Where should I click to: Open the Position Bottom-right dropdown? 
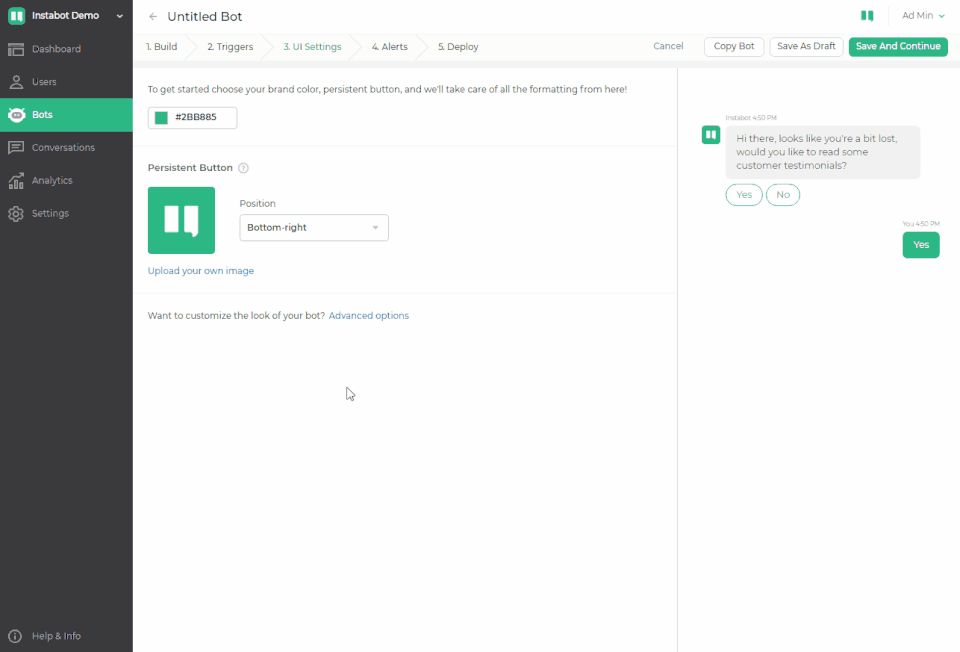click(x=314, y=228)
